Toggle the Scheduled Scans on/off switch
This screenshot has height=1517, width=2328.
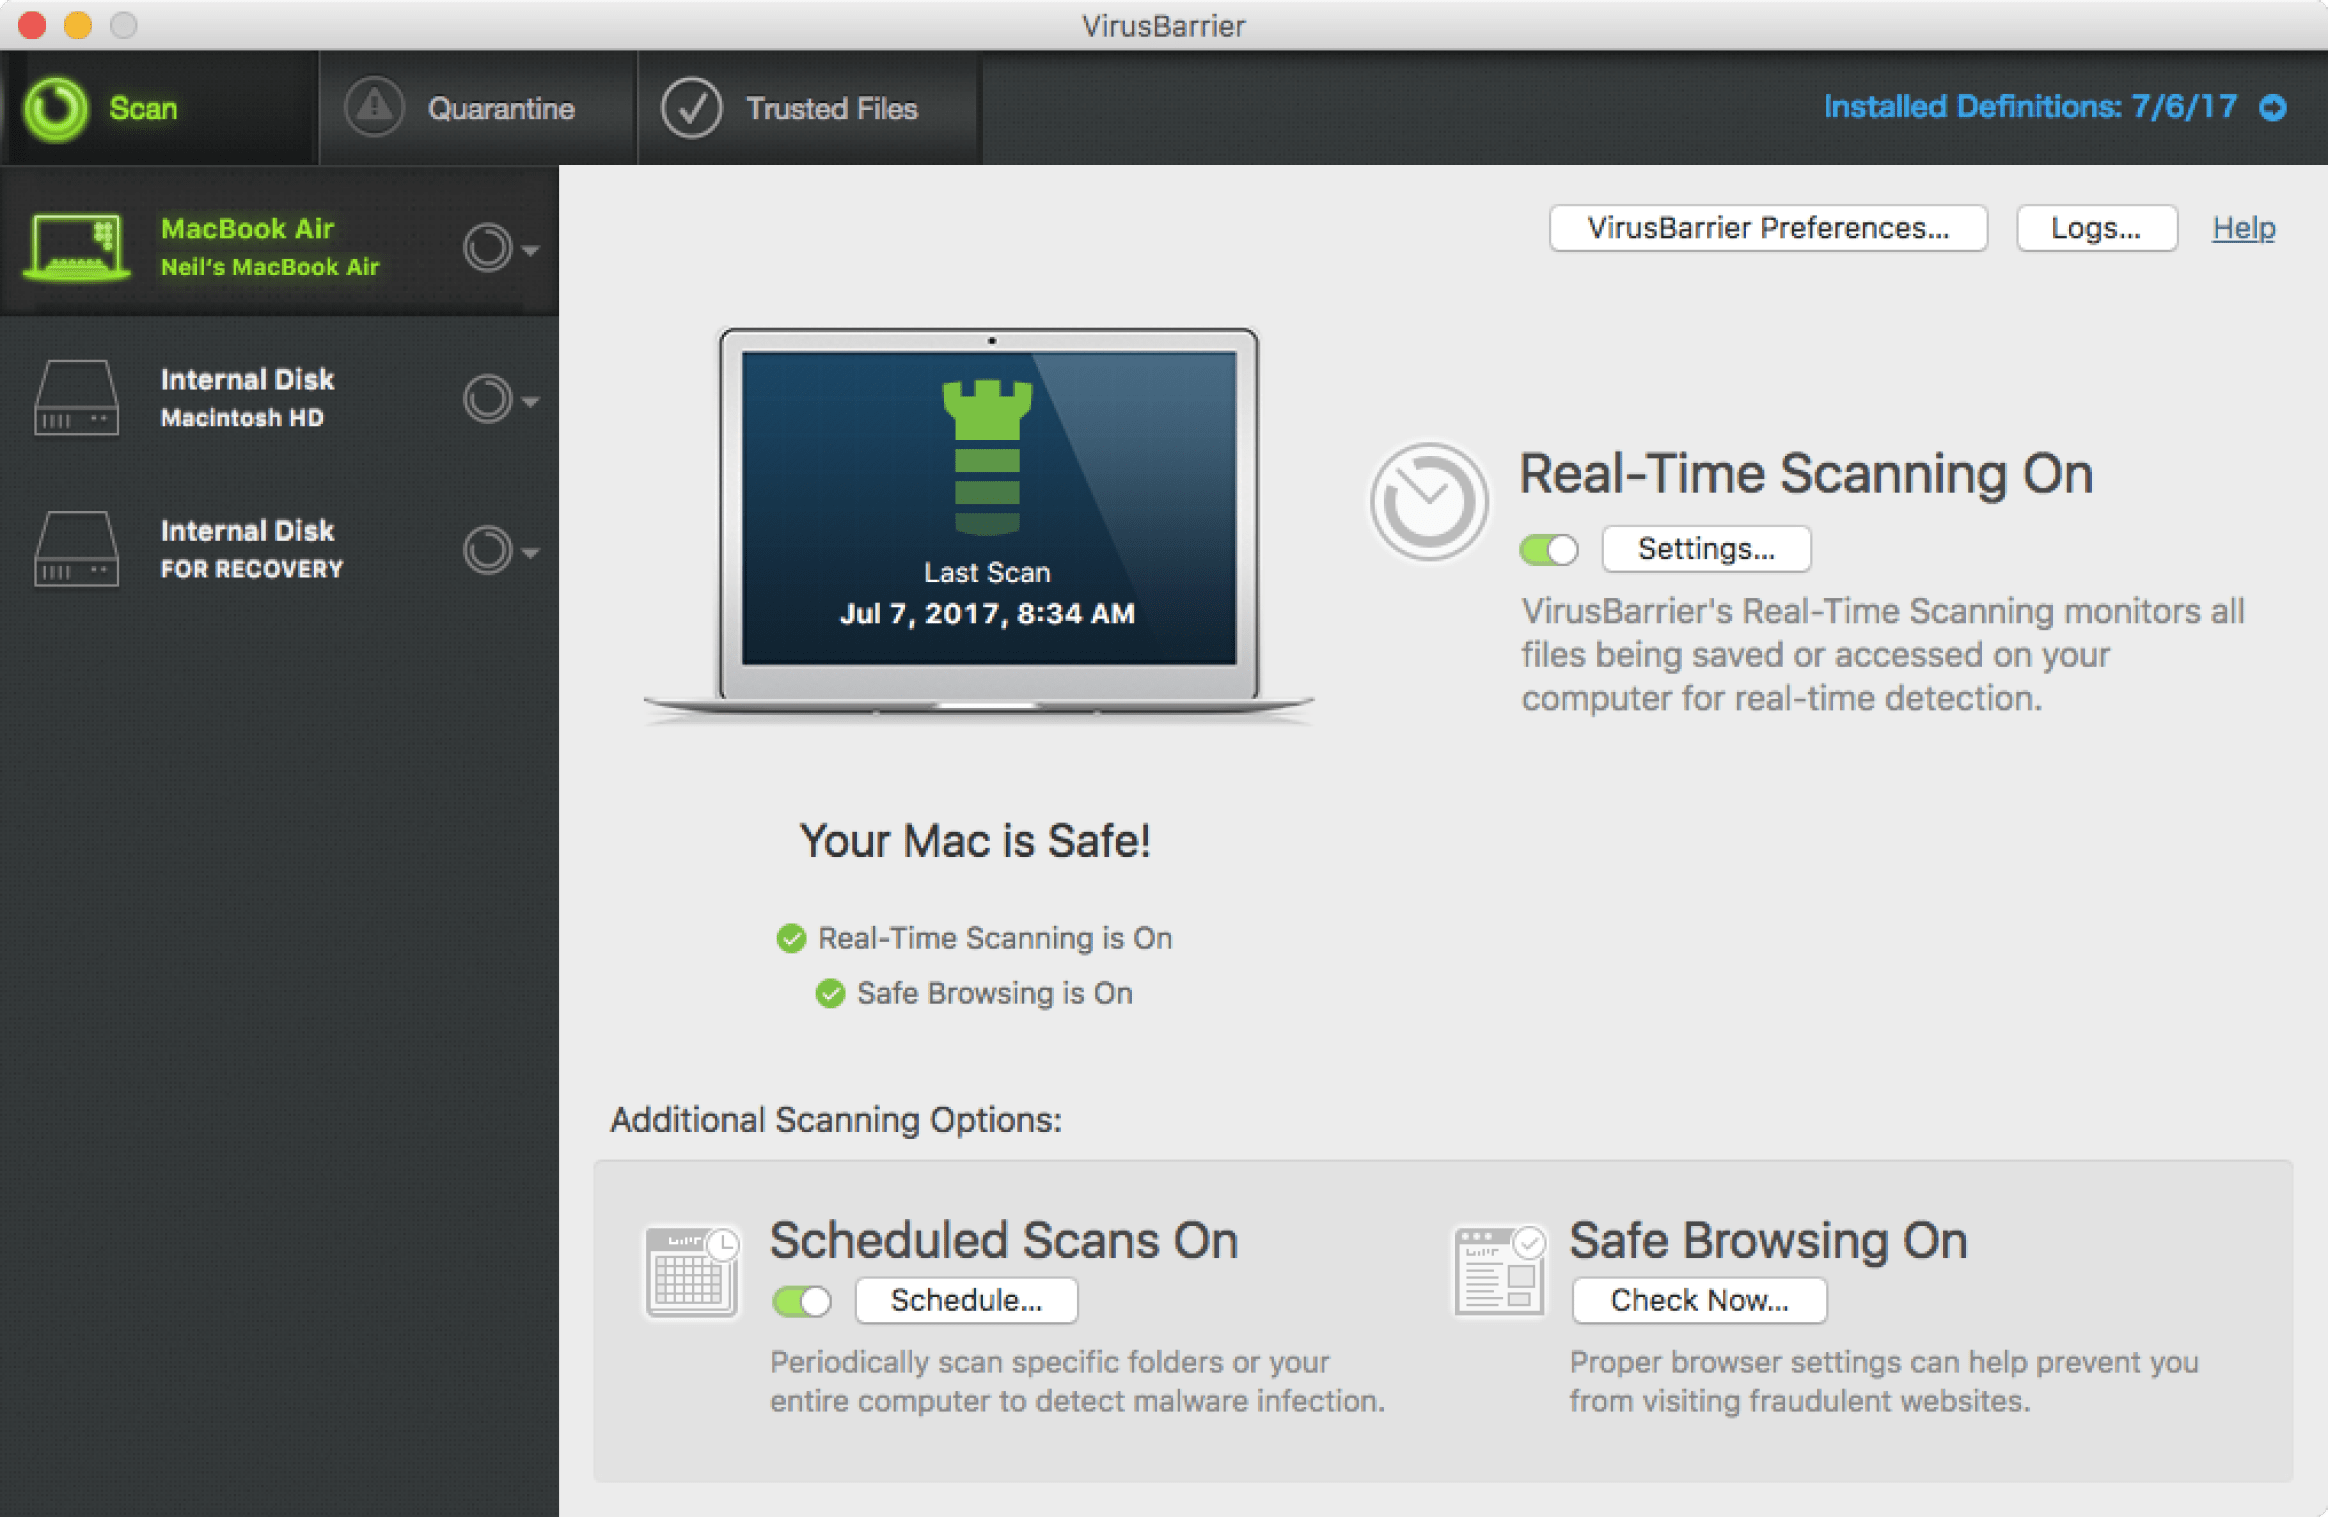(x=801, y=1301)
